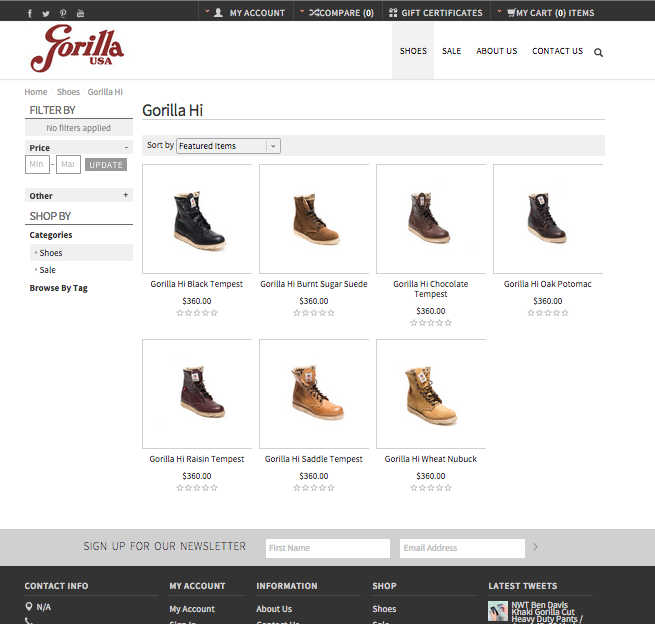The width and height of the screenshot is (655, 624).
Task: Select the Shoes navigation tab
Action: point(413,51)
